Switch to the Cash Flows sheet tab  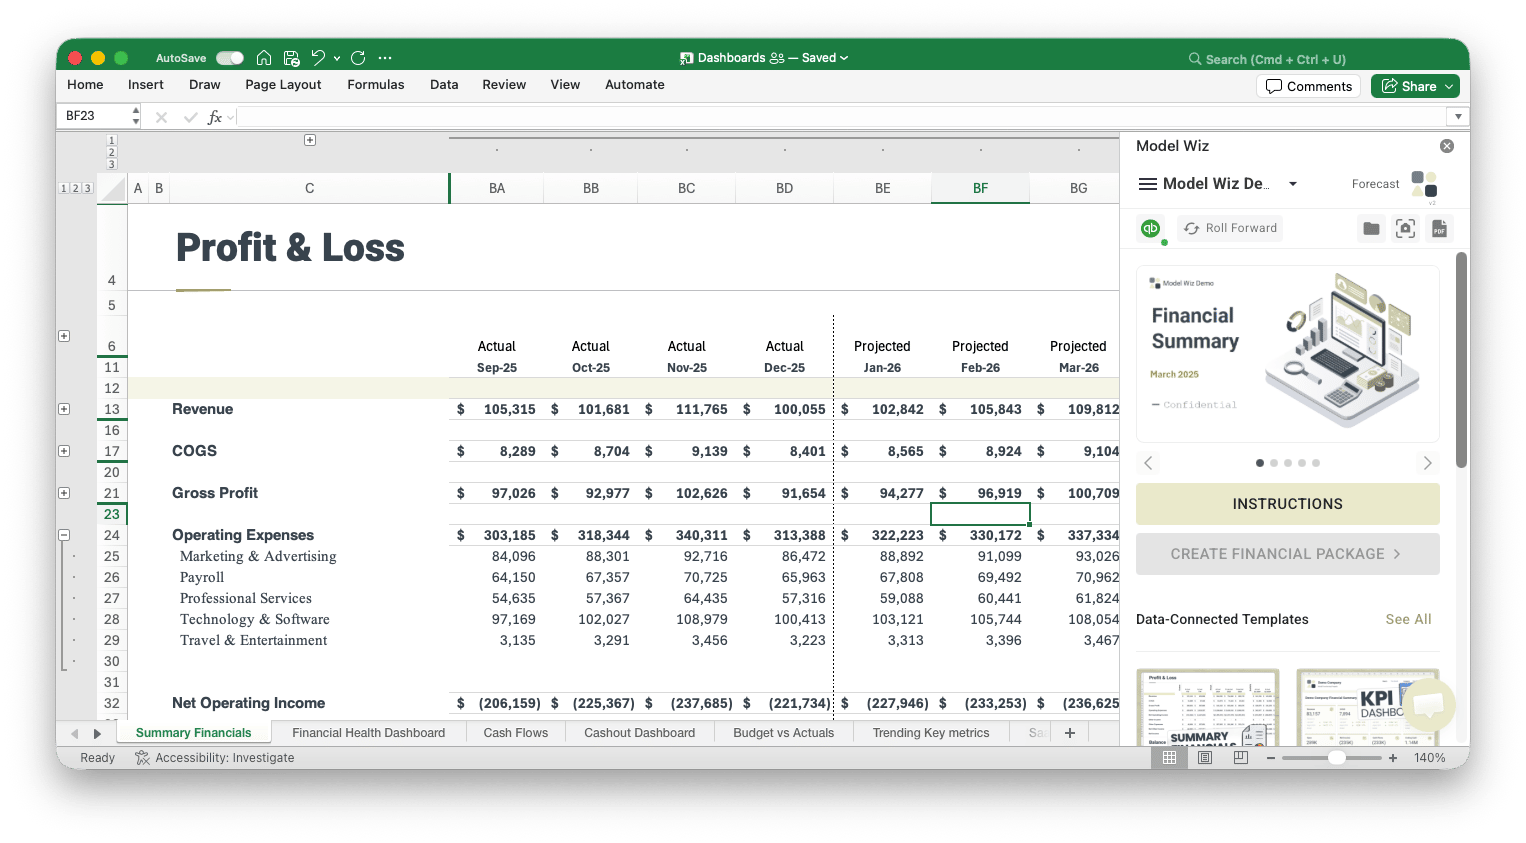(x=515, y=733)
